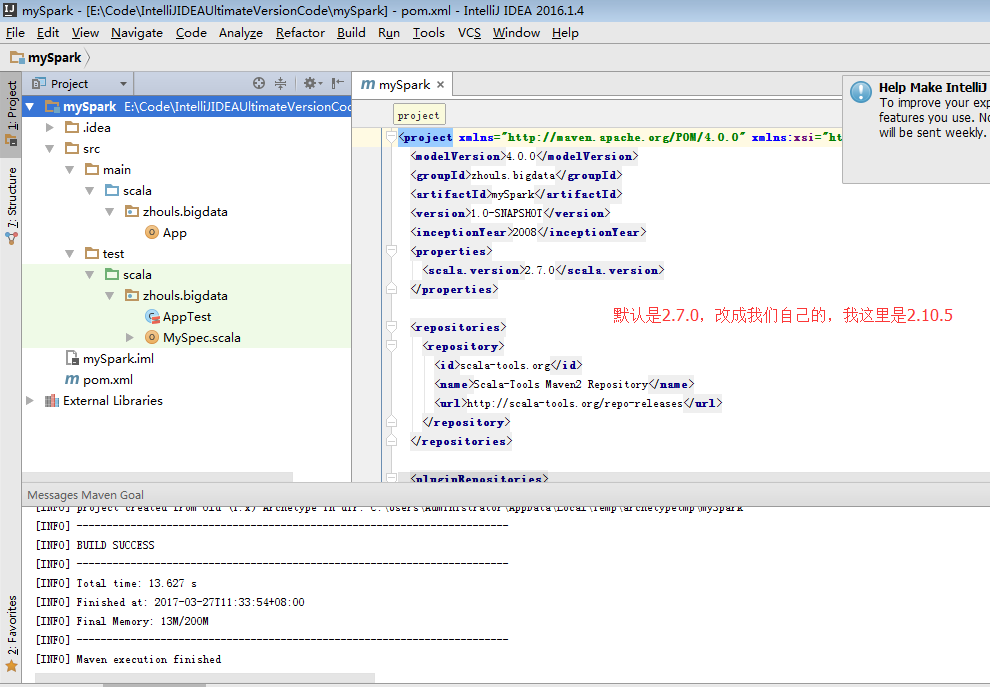Click the Project panel horizontal scrollbar
This screenshot has height=687, width=990.
157,477
